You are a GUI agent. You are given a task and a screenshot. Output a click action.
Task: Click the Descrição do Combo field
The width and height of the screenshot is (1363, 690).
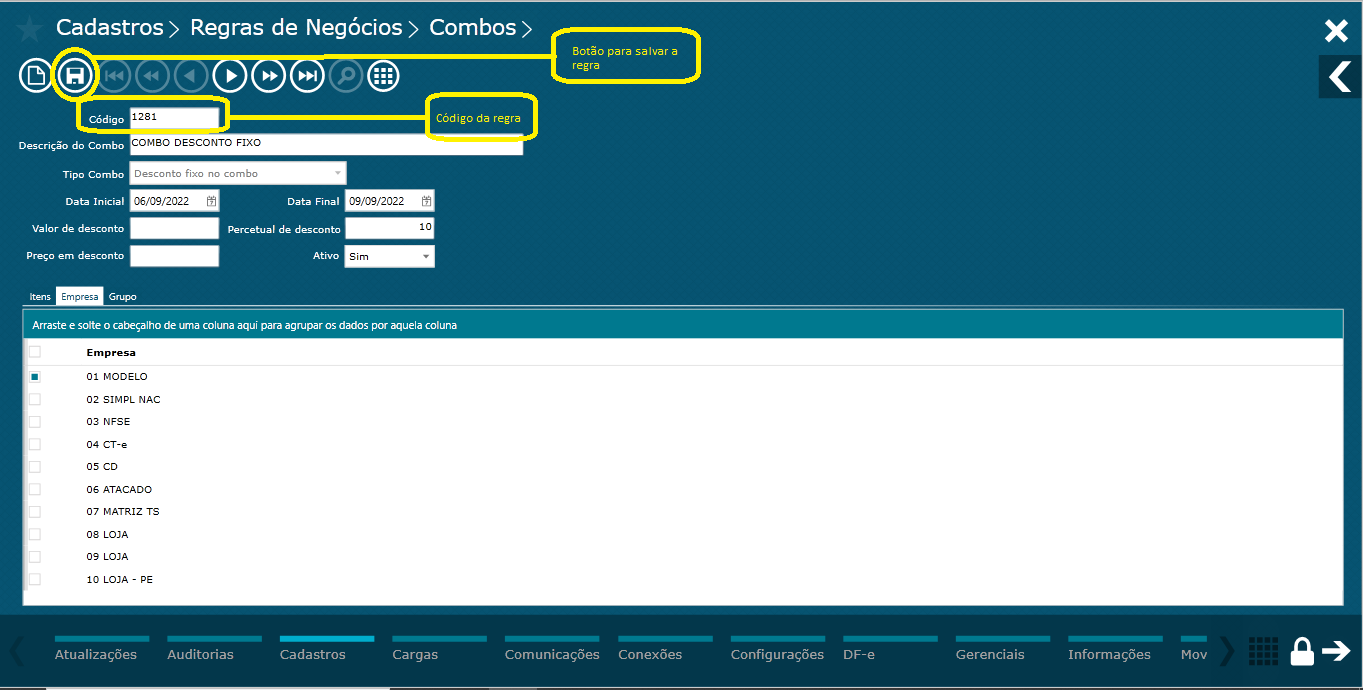pos(326,144)
